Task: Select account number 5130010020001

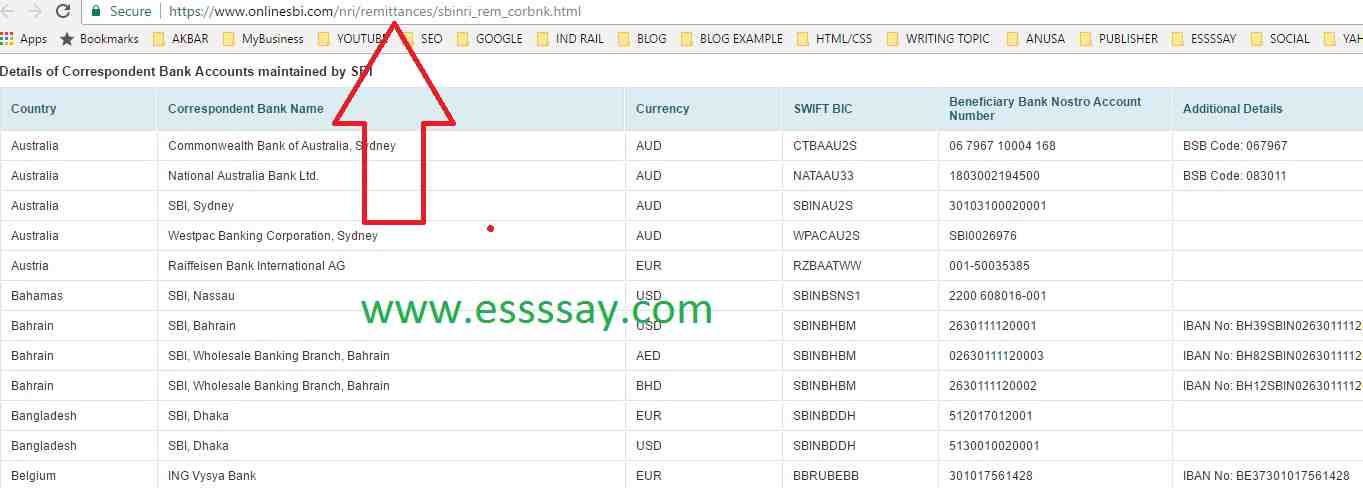Action: pyautogui.click(x=994, y=446)
